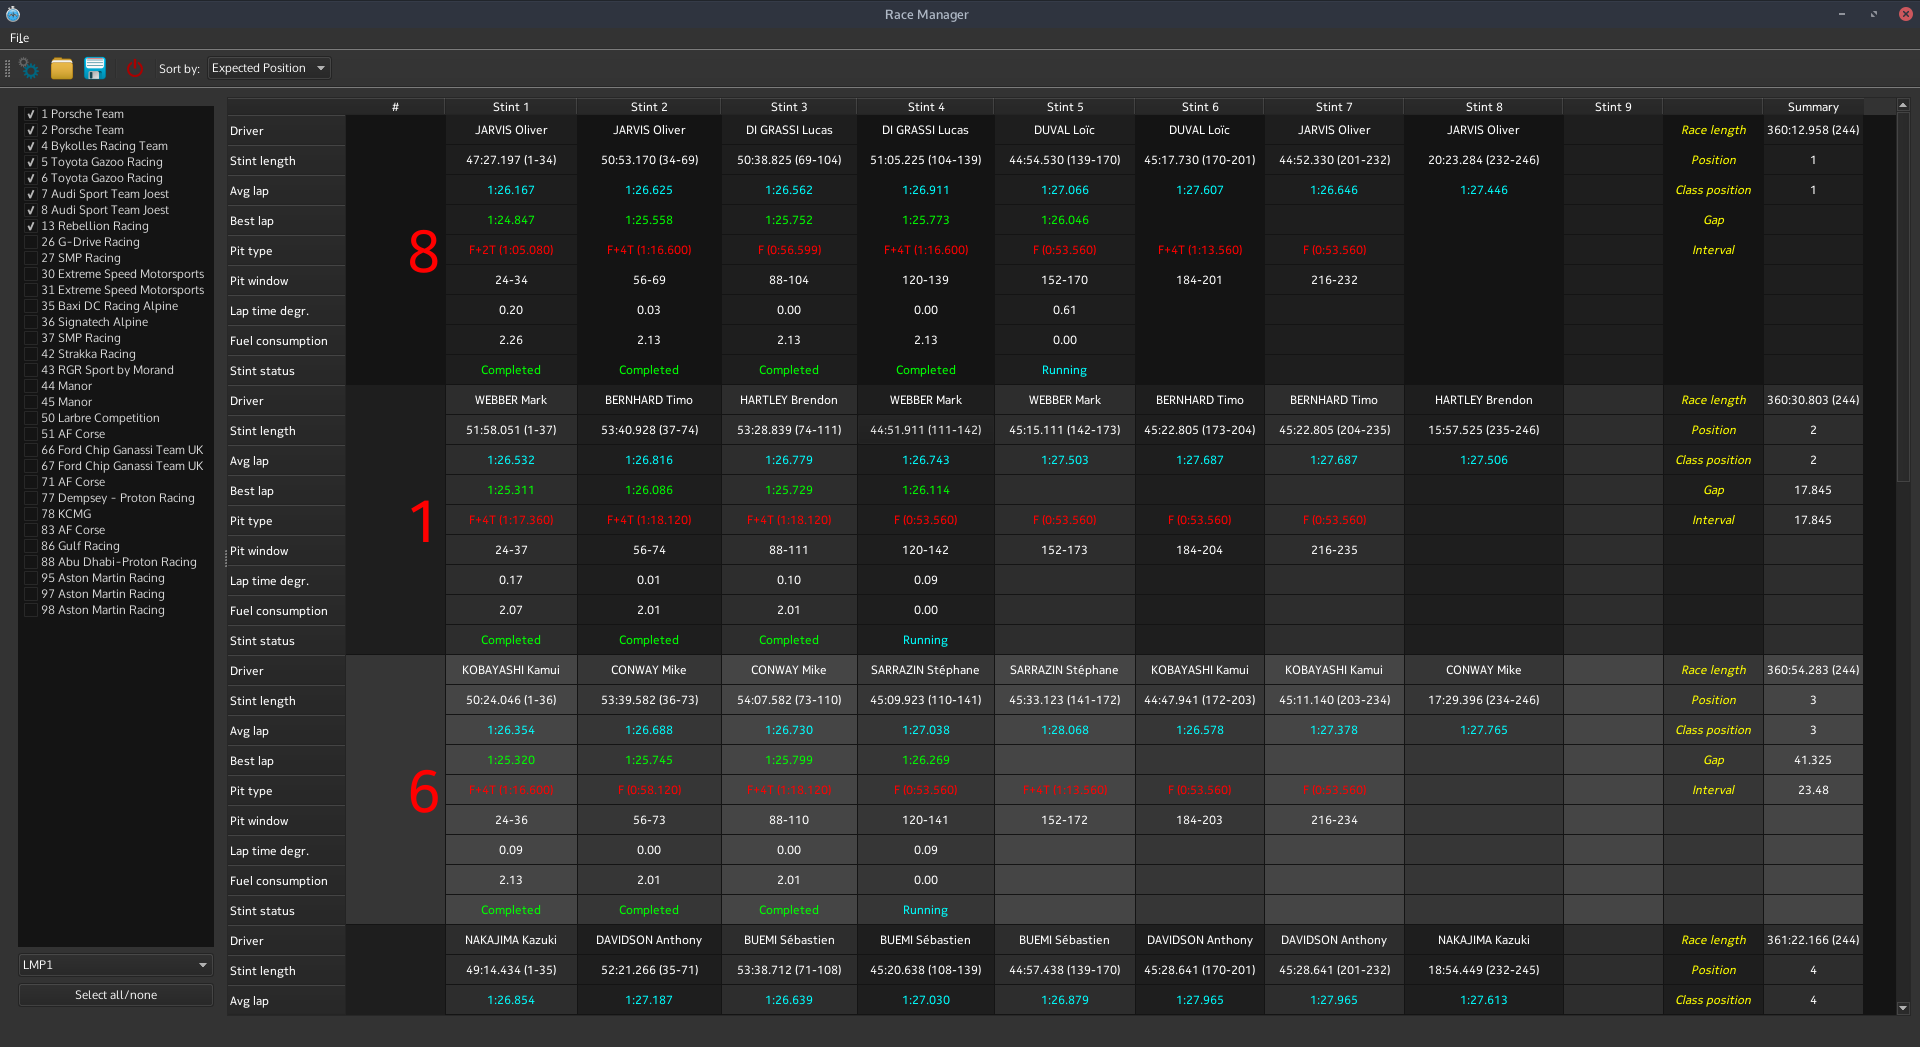Screen dimensions: 1920x1047
Task: Uncheck the 1 Porsche Team checkbox
Action: (31, 114)
